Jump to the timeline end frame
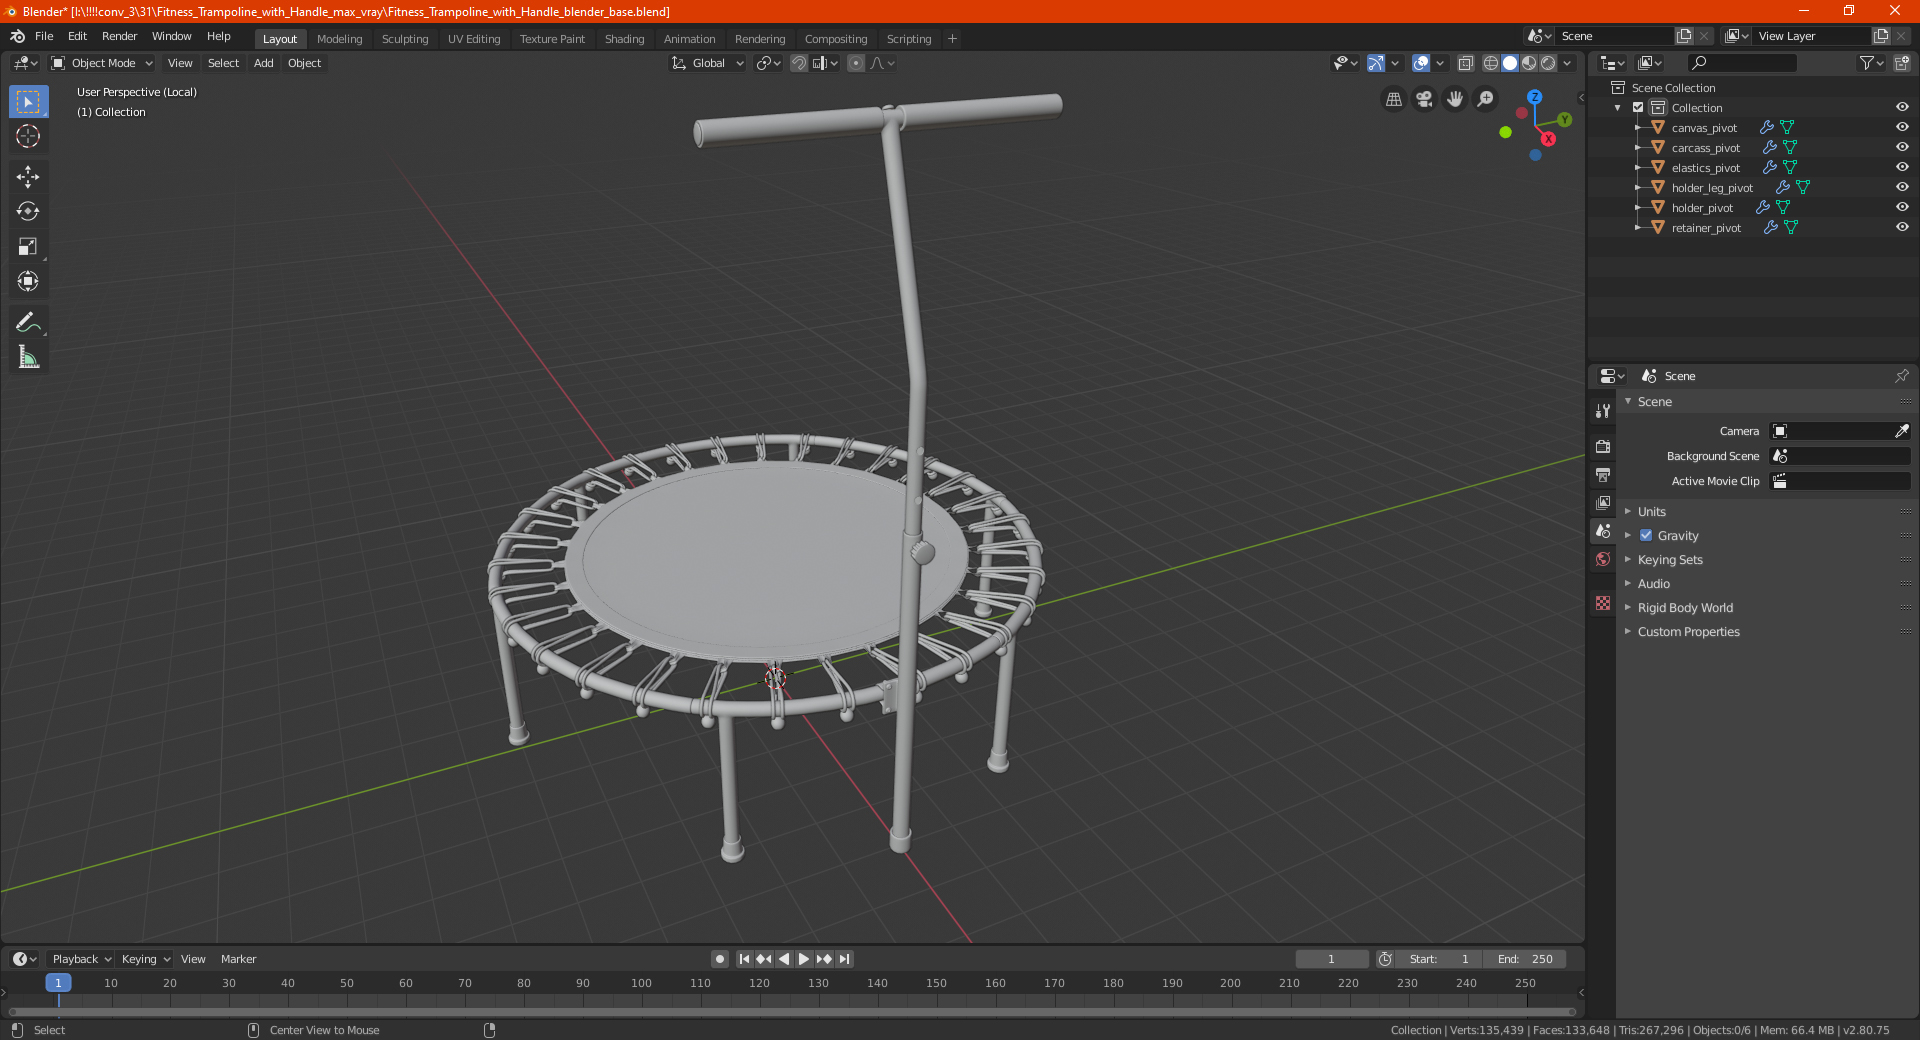The image size is (1920, 1040). click(845, 959)
